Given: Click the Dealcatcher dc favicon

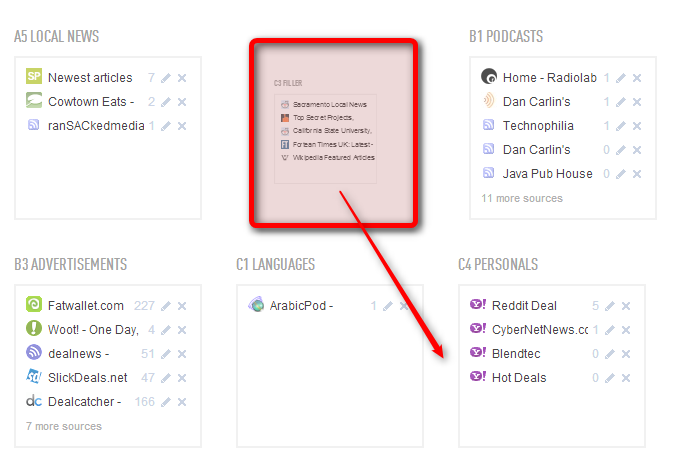Looking at the screenshot, I should [x=34, y=401].
